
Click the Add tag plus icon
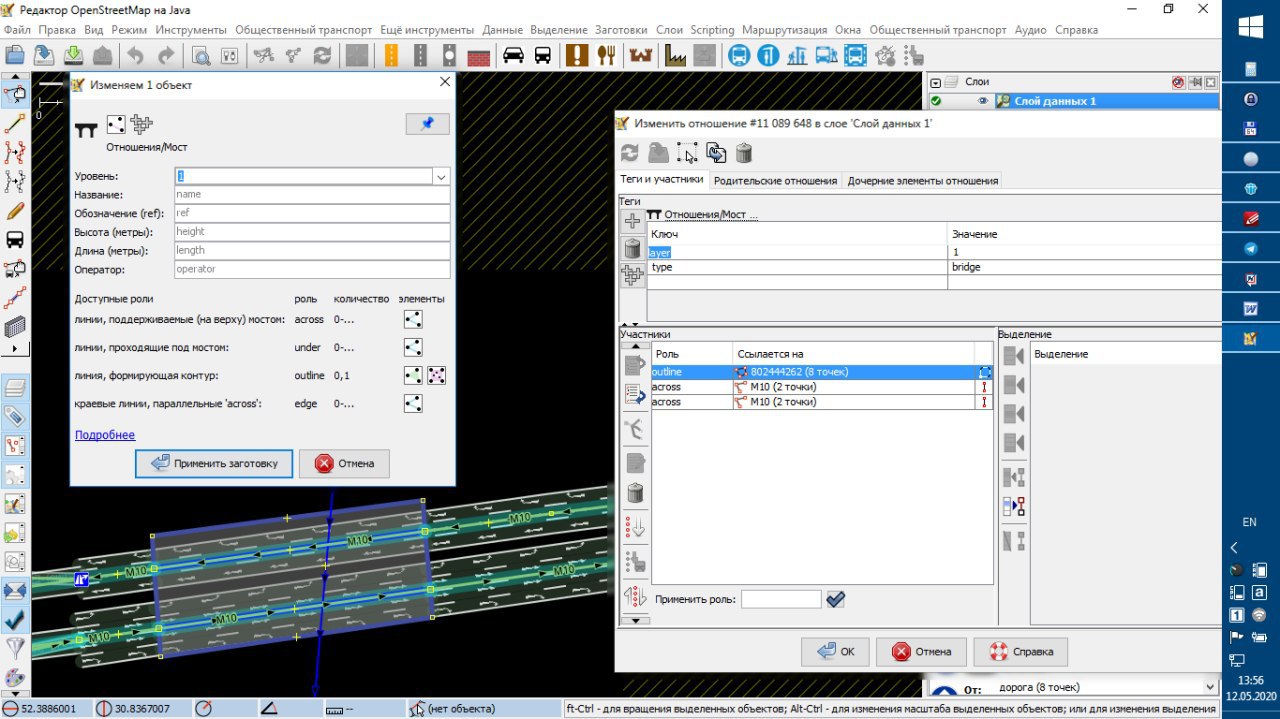tap(632, 221)
